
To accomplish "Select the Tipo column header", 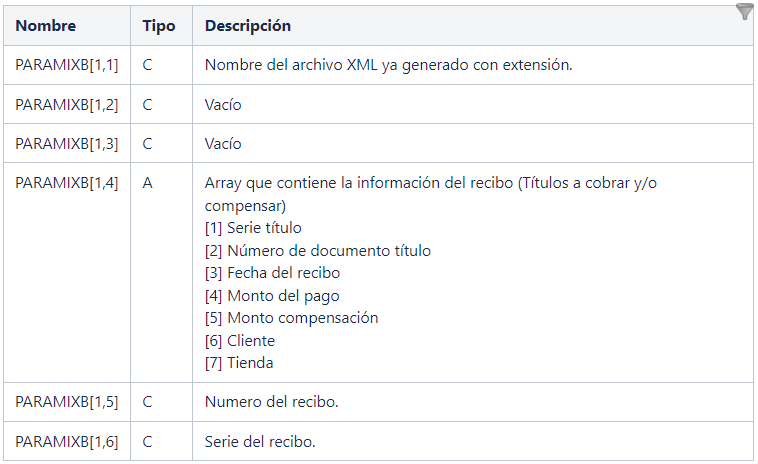I will coord(161,26).
